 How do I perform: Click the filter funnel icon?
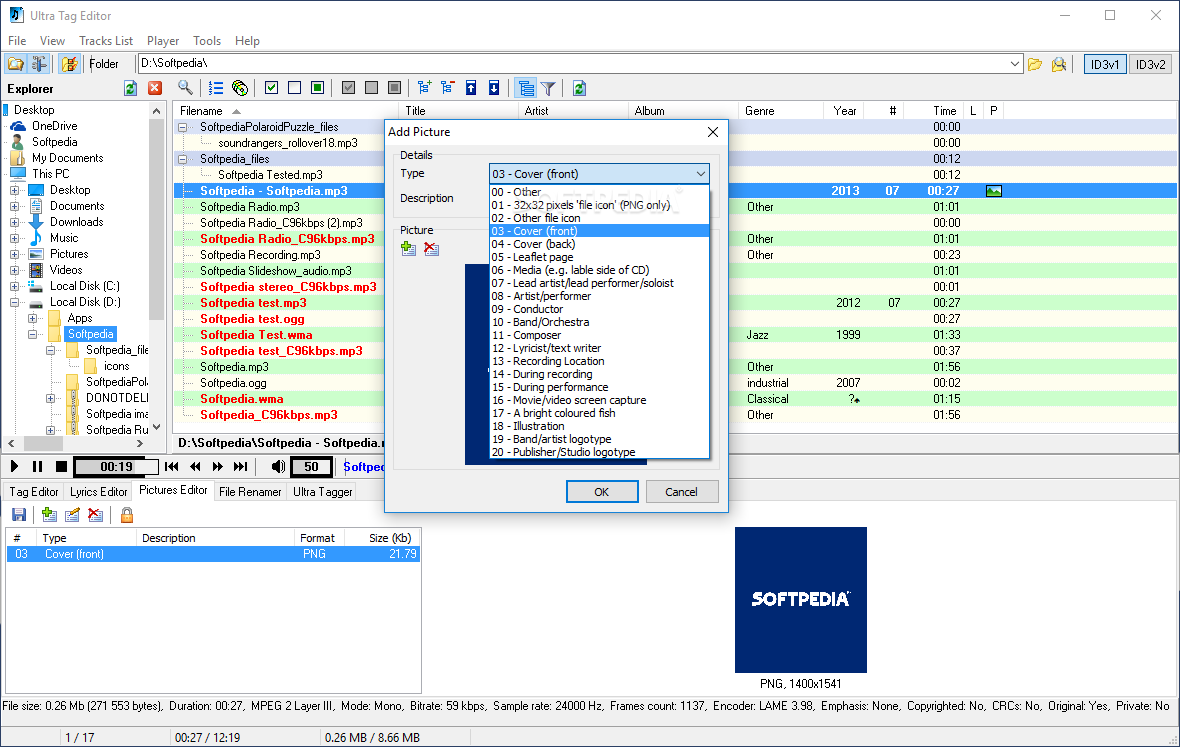[x=549, y=88]
